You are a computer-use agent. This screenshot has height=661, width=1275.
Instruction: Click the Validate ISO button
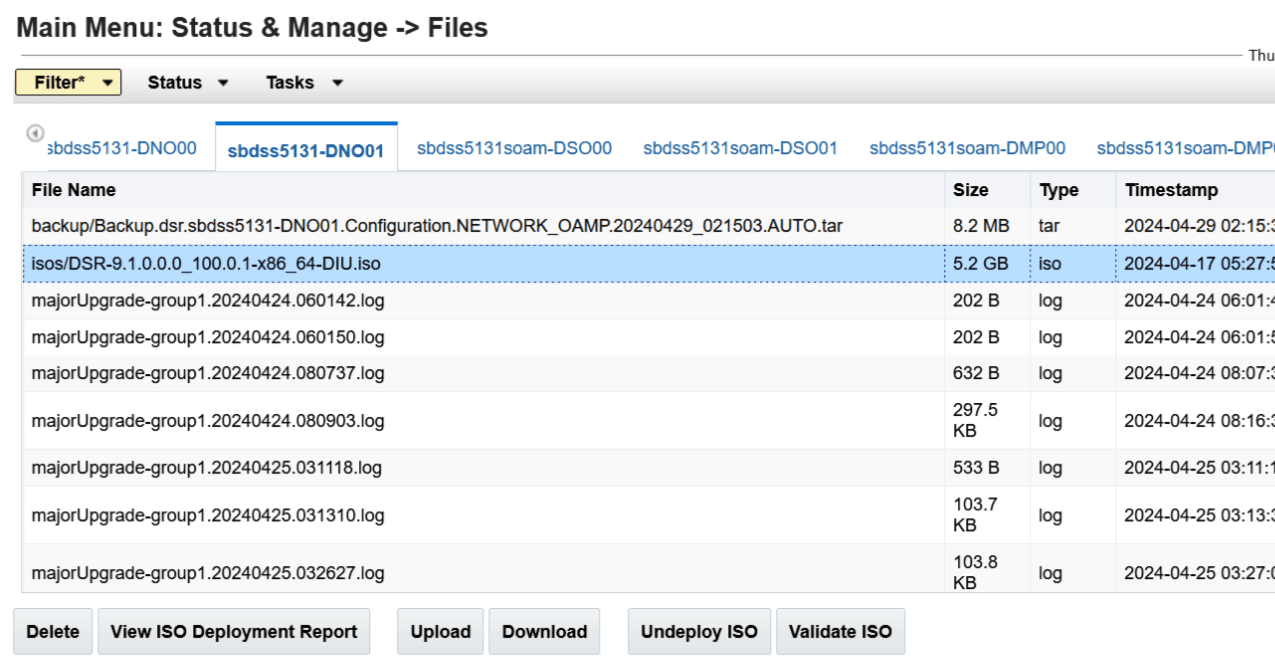click(x=839, y=631)
